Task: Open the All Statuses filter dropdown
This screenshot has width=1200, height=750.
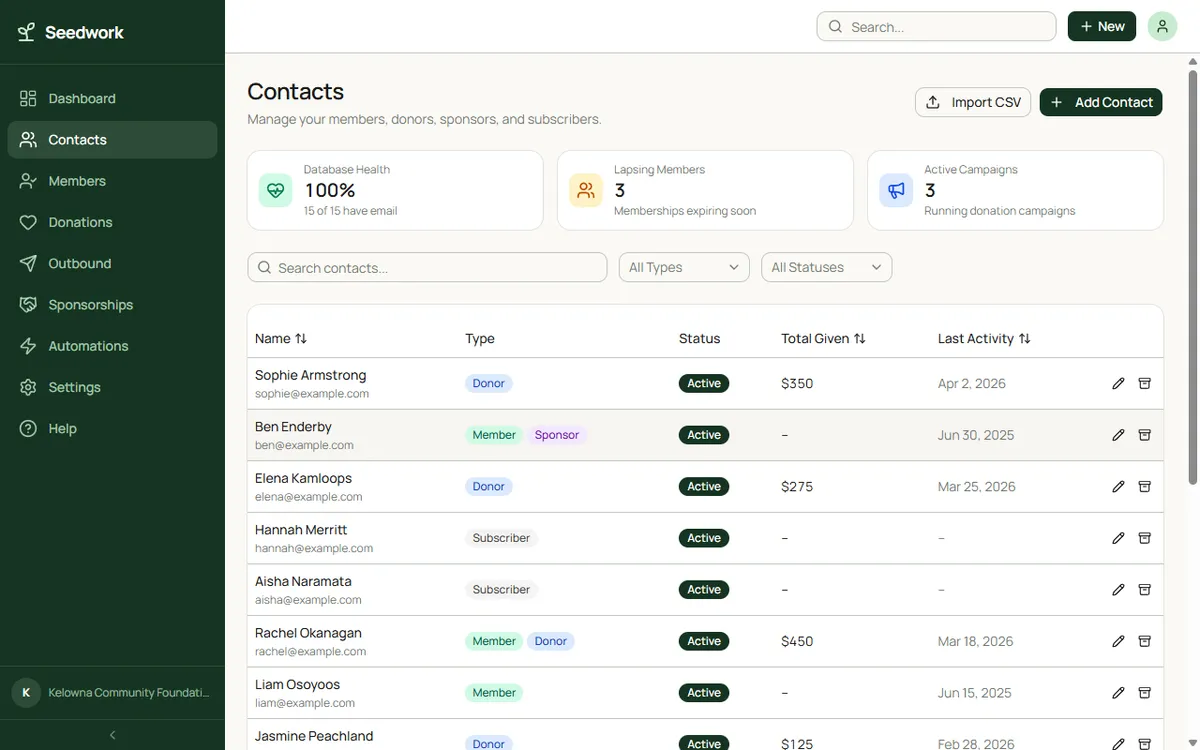Action: pos(826,267)
